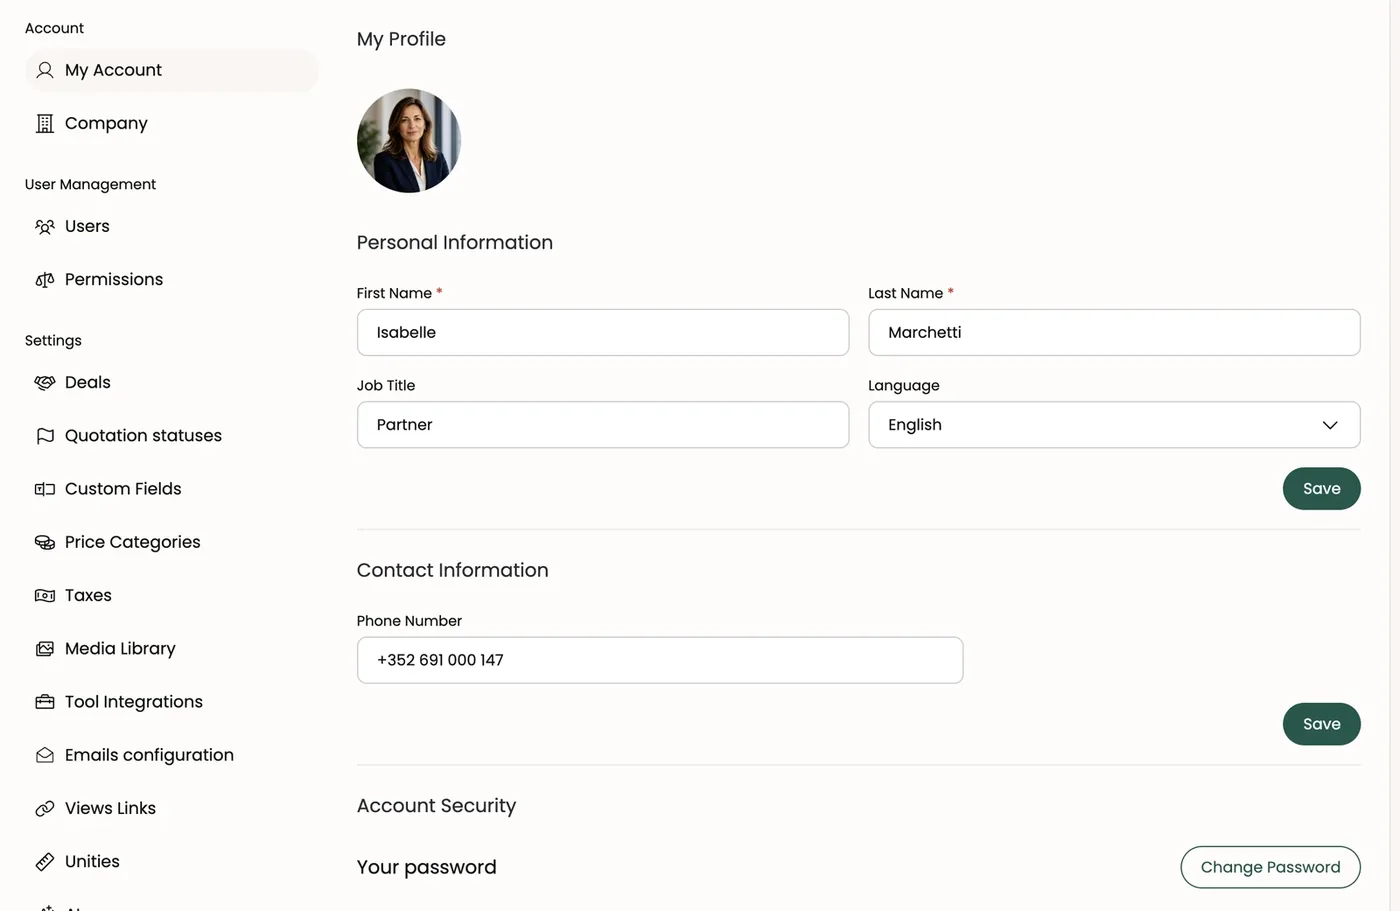Image resolution: width=1400 pixels, height=911 pixels.
Task: Click the profile photo avatar
Action: pyautogui.click(x=409, y=141)
